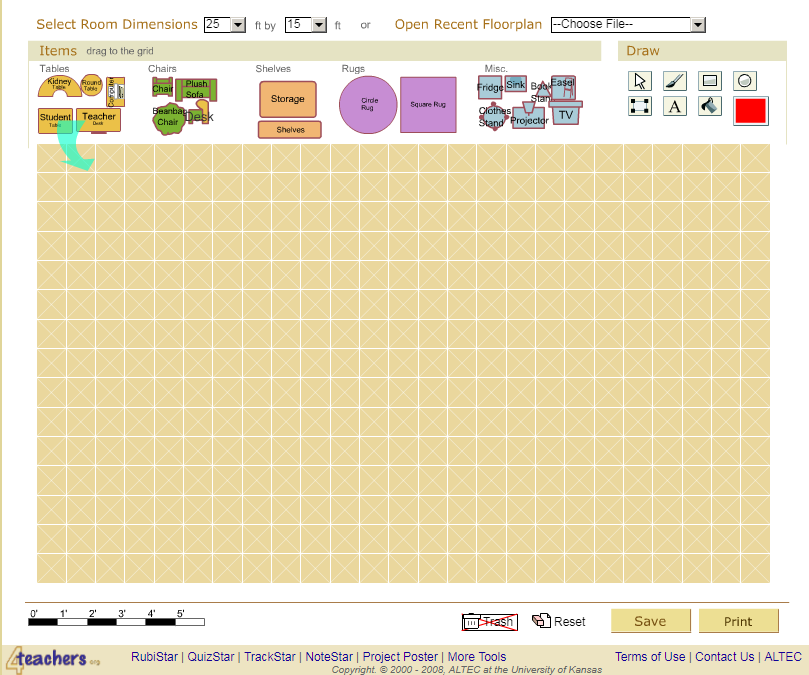This screenshot has width=809, height=675.
Task: Open the Choose File recent floorplan dropdown
Action: tap(698, 25)
